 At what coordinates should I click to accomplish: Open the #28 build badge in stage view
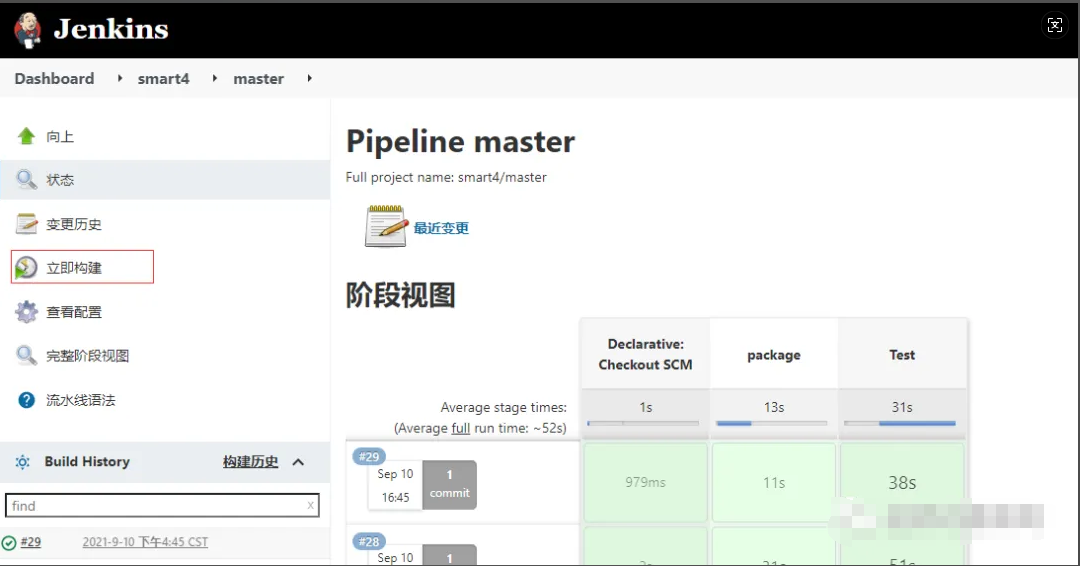tap(369, 541)
